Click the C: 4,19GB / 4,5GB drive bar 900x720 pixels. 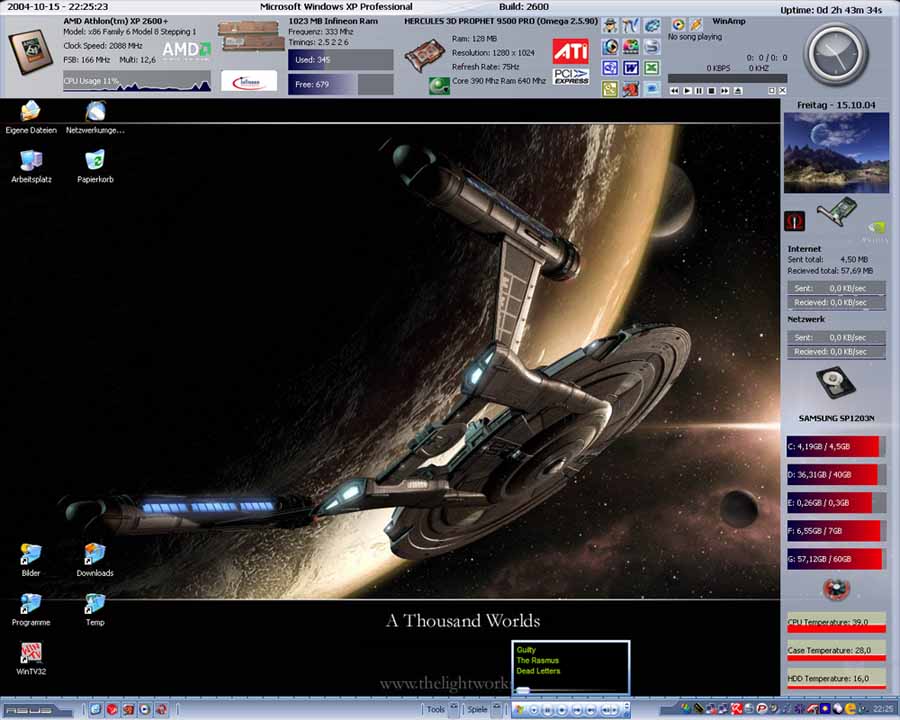pos(836,446)
